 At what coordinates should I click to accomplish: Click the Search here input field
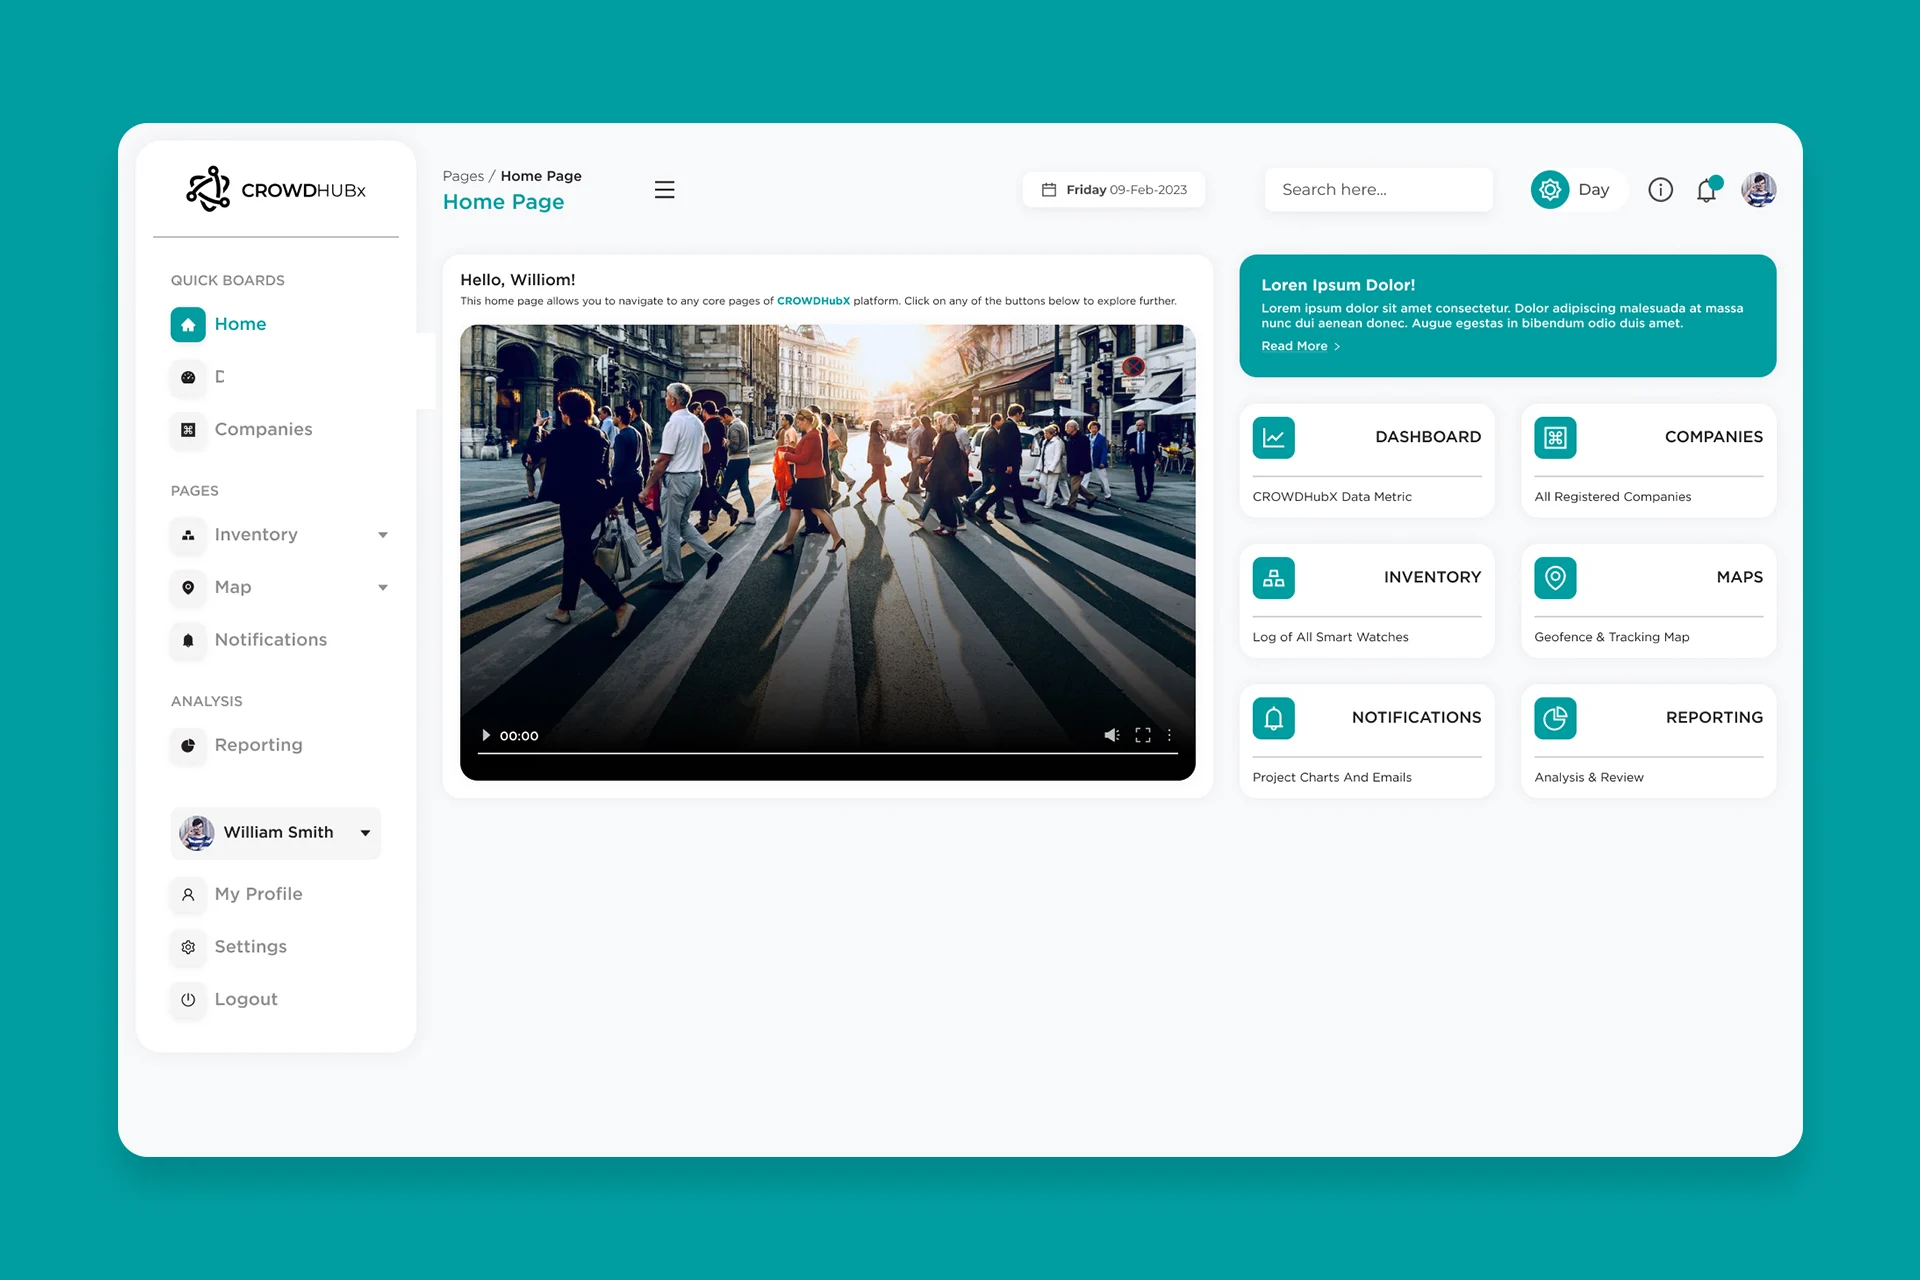pyautogui.click(x=1378, y=190)
